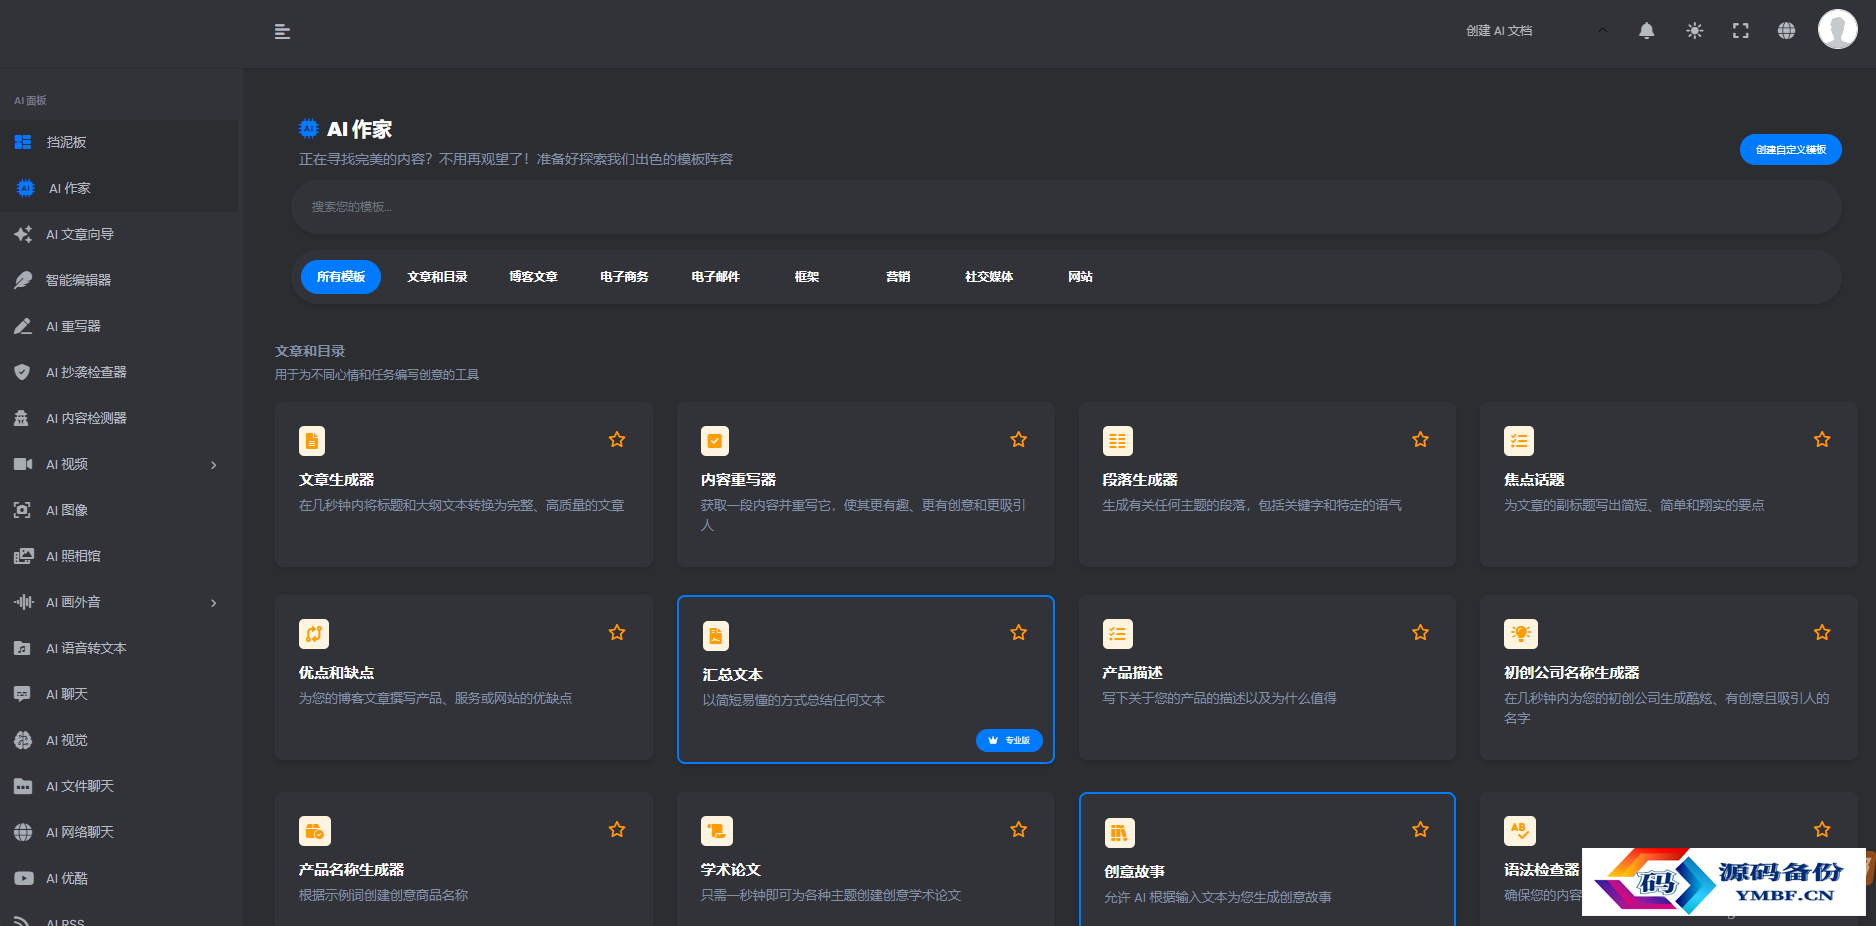Click the 初创公司名称生成器 lightbulb icon
1876x926 pixels.
1520,634
